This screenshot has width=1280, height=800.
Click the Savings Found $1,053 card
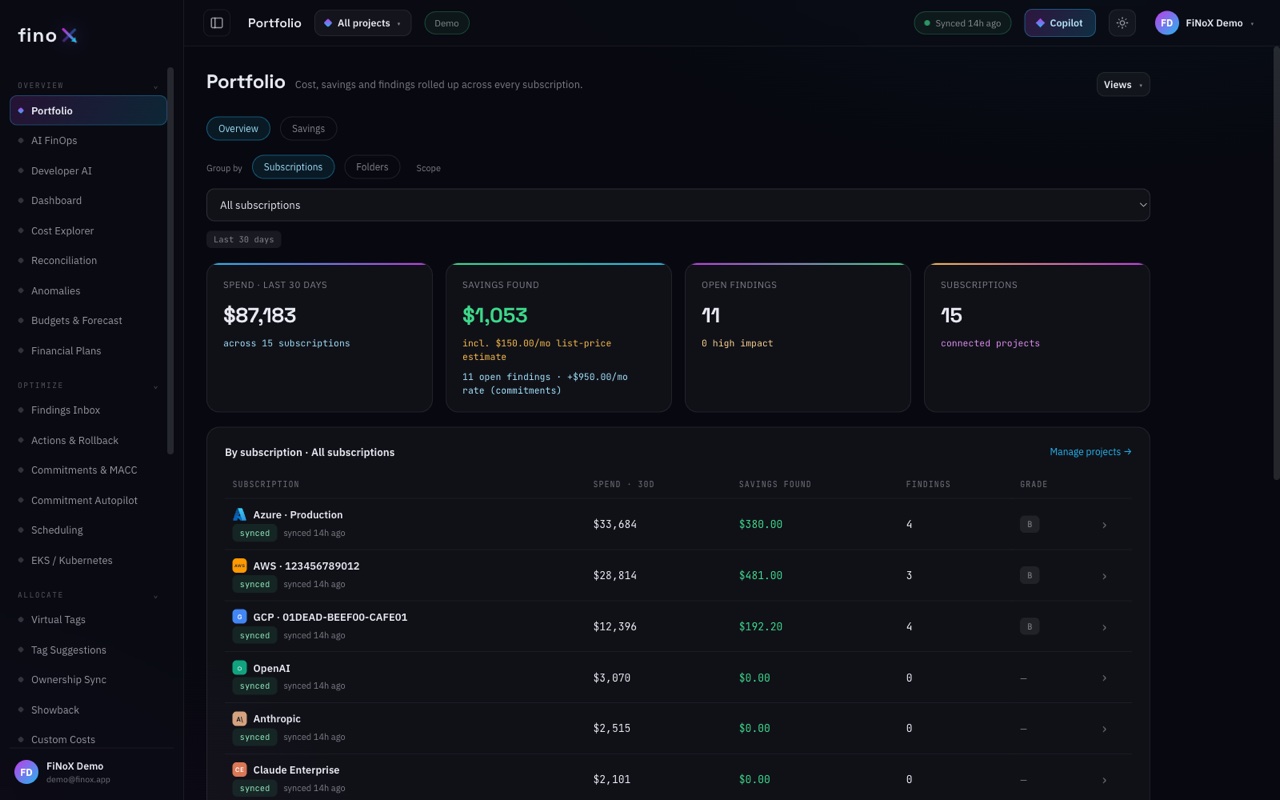click(558, 338)
